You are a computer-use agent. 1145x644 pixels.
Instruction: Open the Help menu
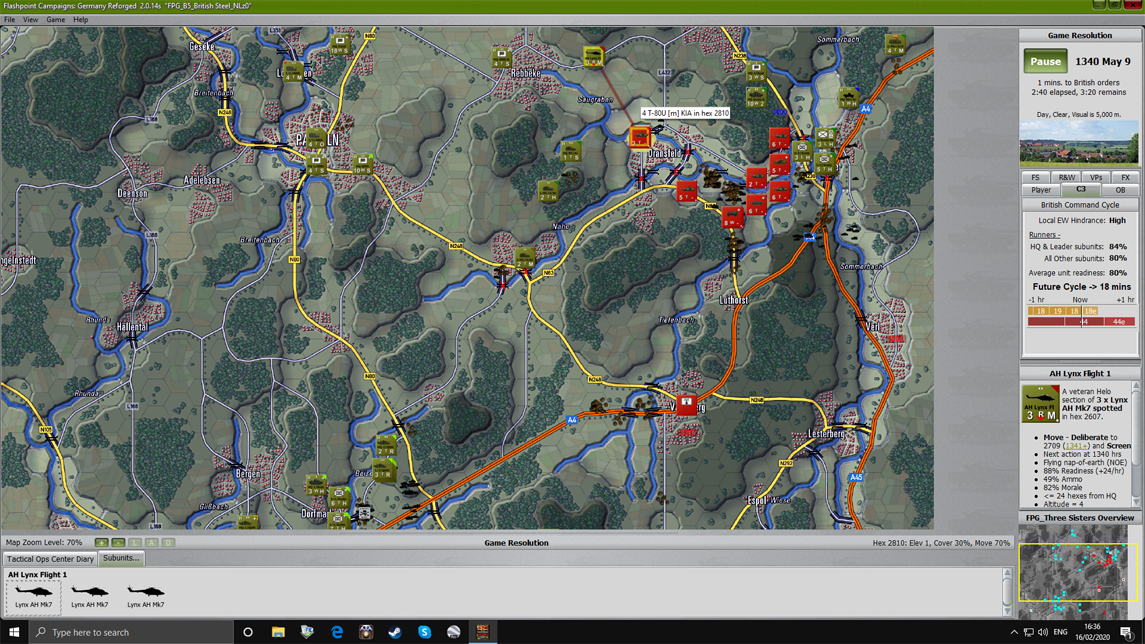[80, 20]
